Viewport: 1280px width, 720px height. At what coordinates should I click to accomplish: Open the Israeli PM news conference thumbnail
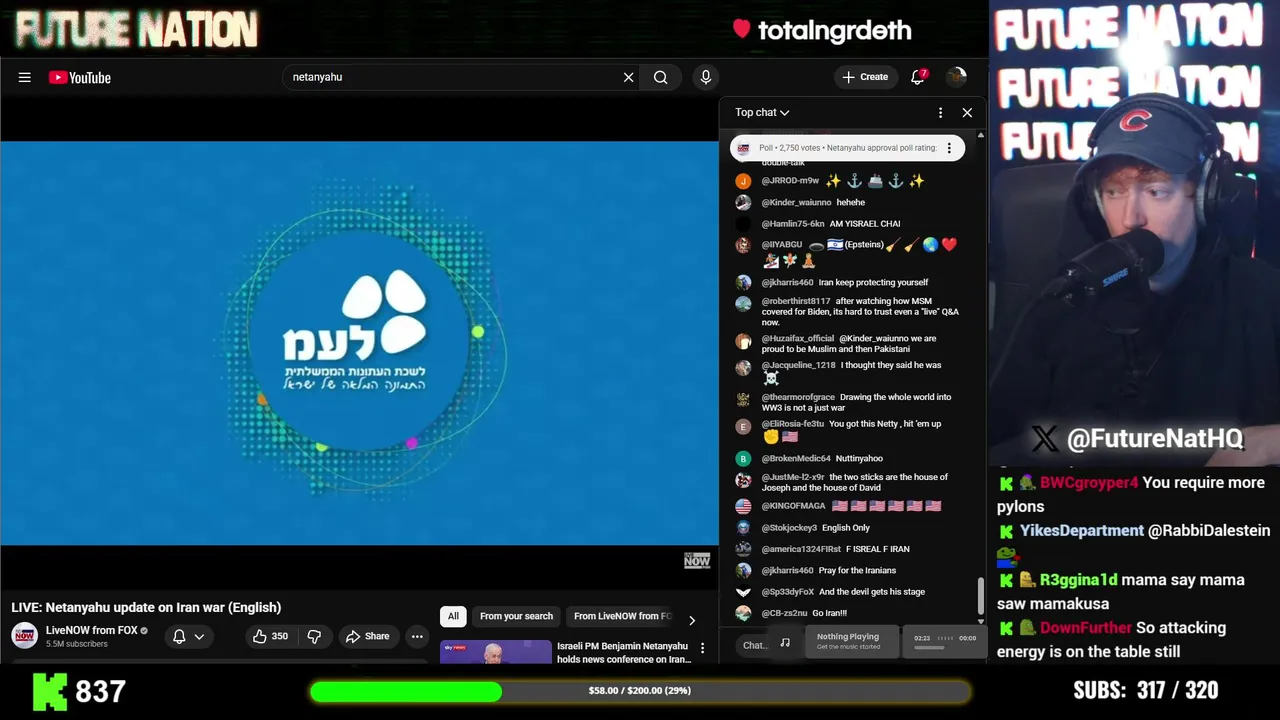click(x=495, y=652)
